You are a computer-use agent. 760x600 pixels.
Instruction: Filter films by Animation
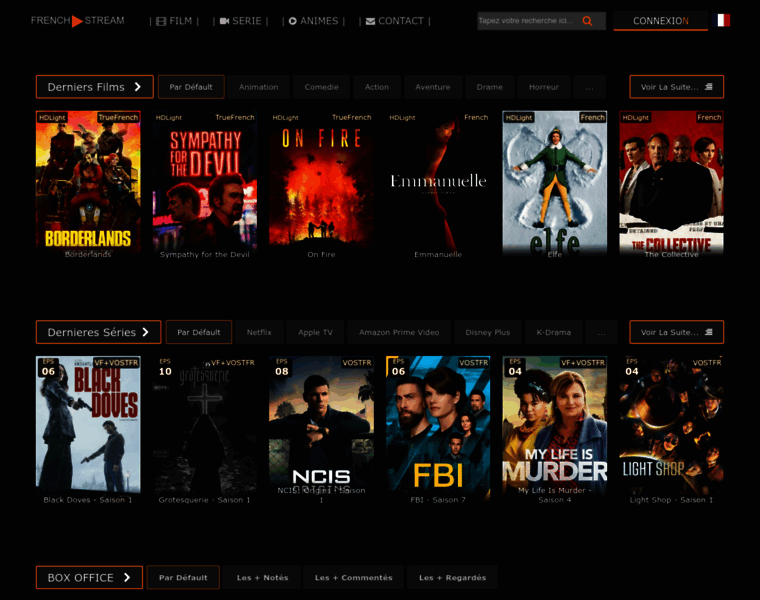[258, 87]
